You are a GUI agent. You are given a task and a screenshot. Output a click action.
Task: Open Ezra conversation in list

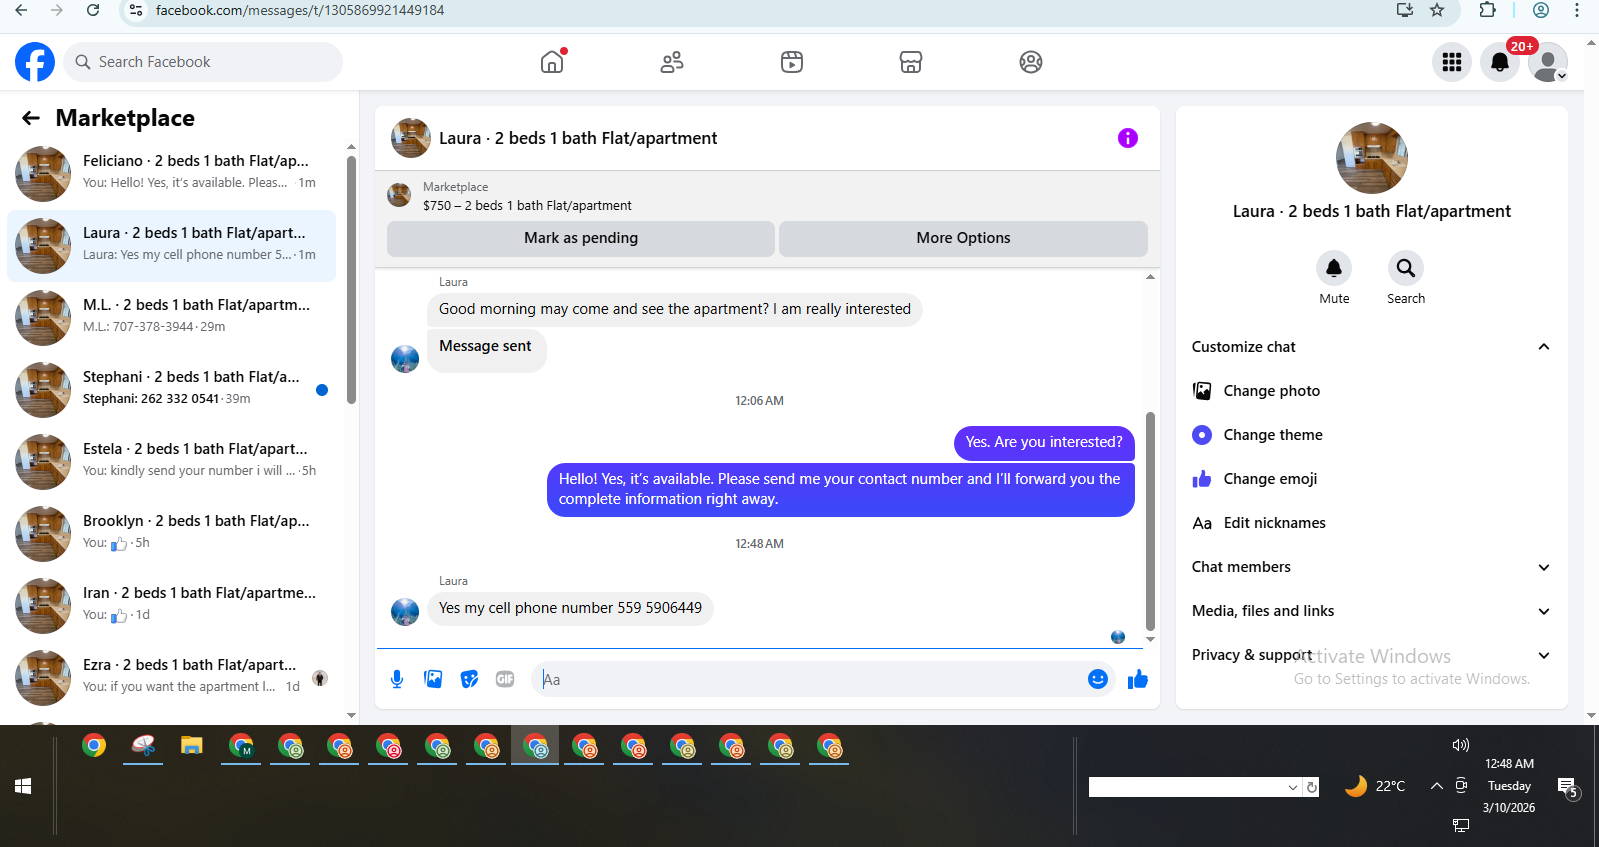tap(172, 678)
